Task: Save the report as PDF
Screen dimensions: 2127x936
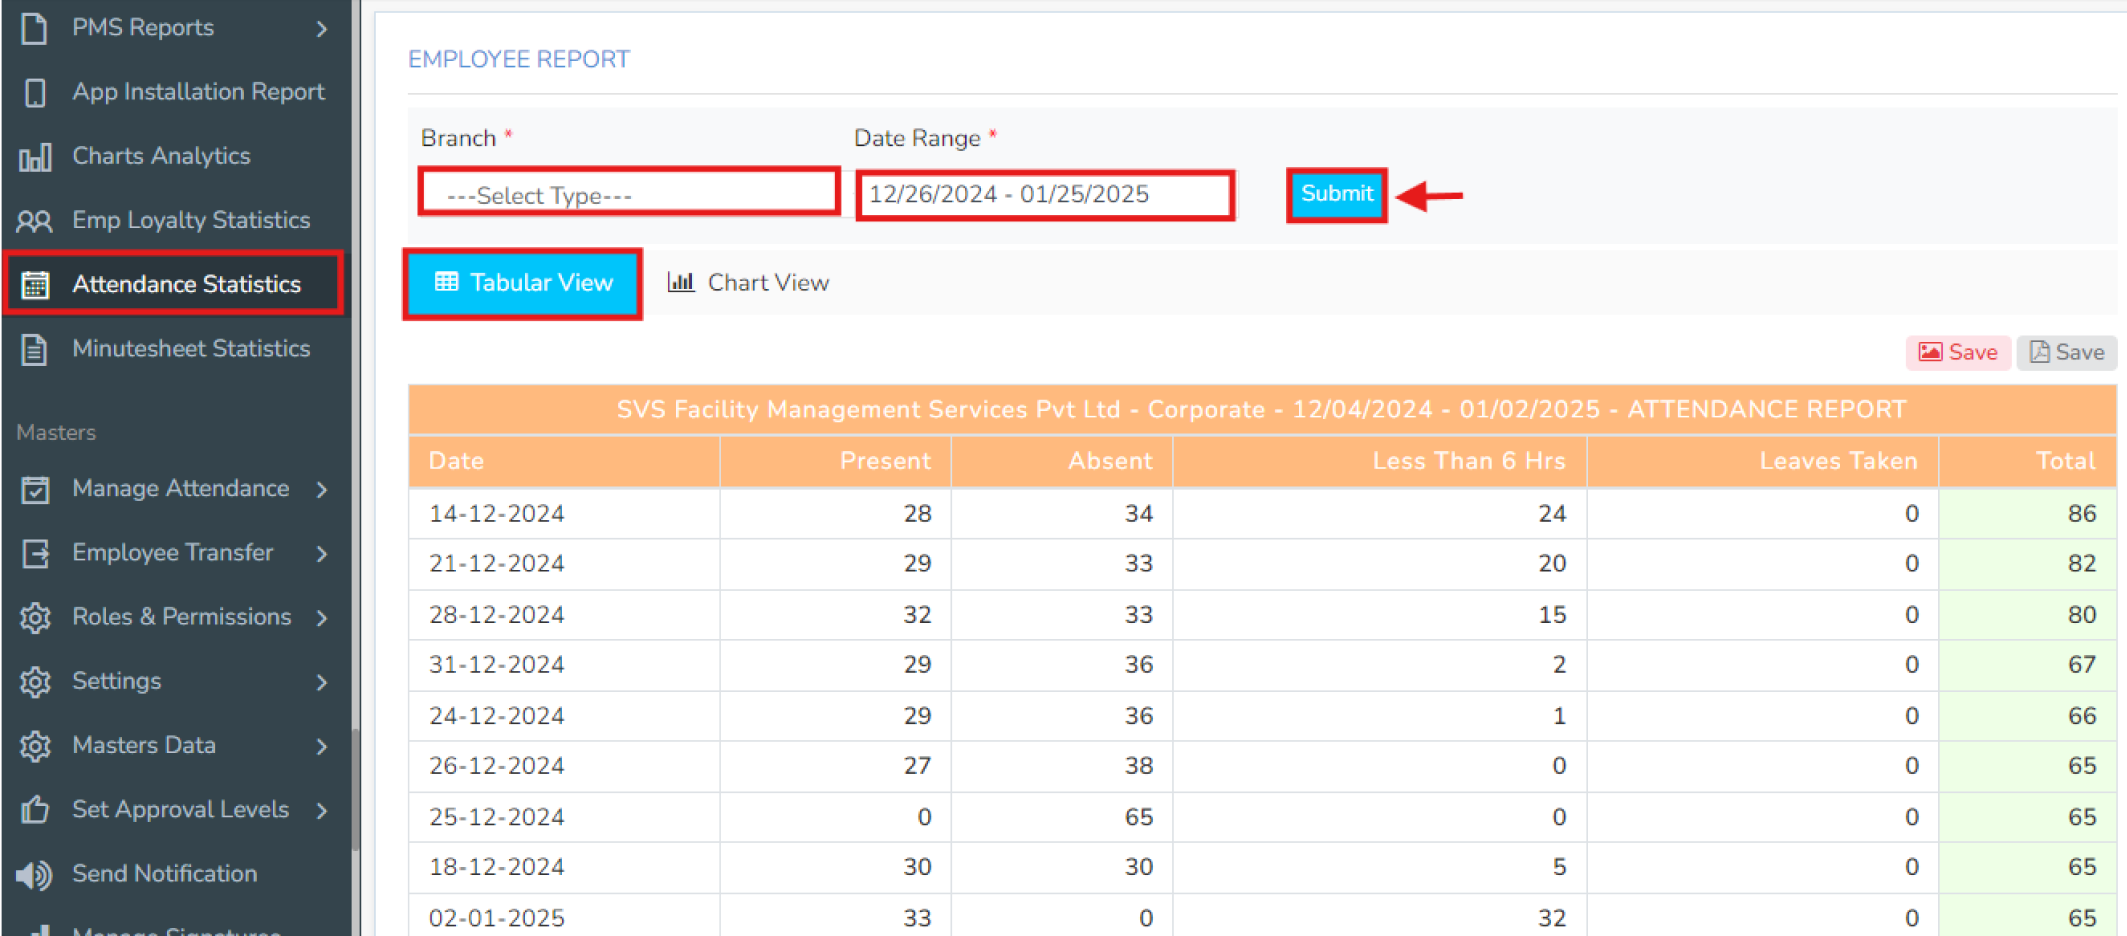Action: pyautogui.click(x=2066, y=352)
